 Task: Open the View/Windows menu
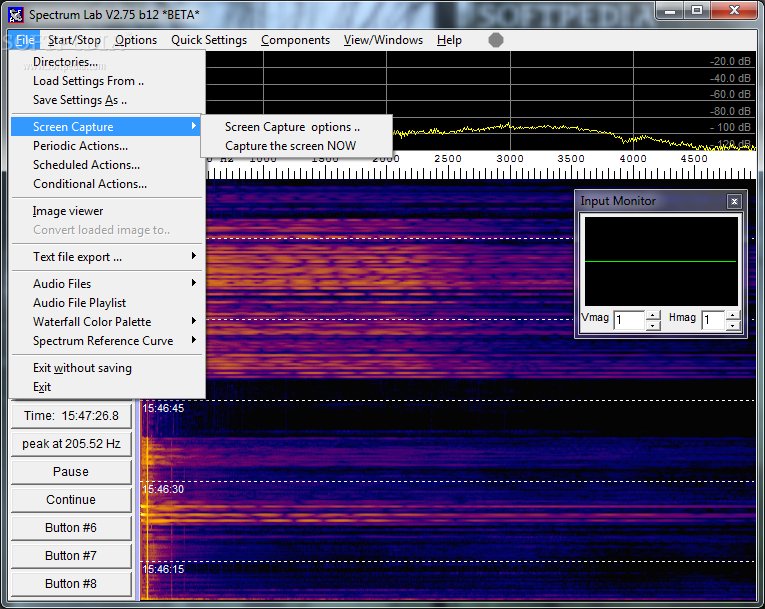coord(383,40)
